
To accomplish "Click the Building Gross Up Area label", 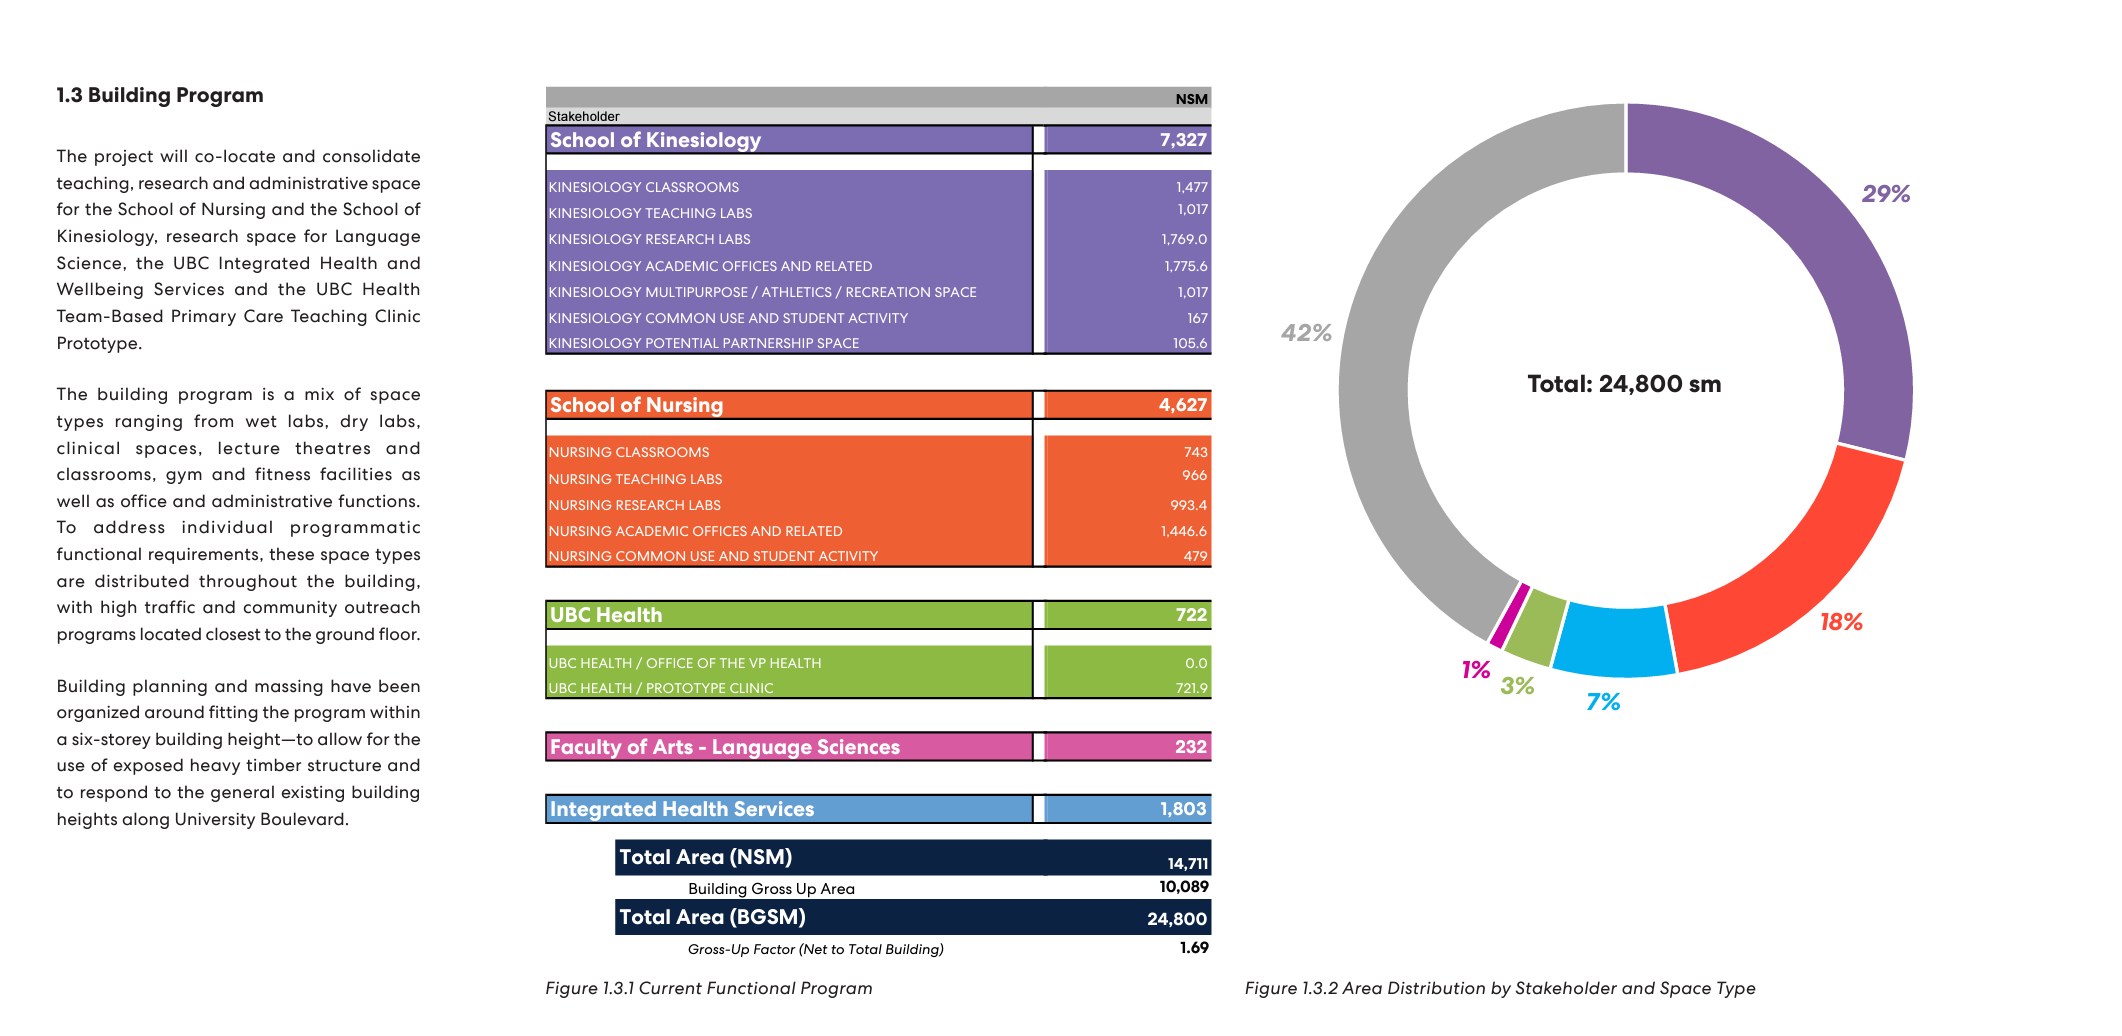I will coord(771,889).
